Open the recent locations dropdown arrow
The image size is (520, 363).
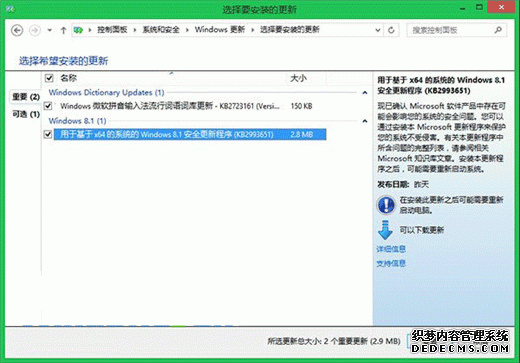click(49, 30)
